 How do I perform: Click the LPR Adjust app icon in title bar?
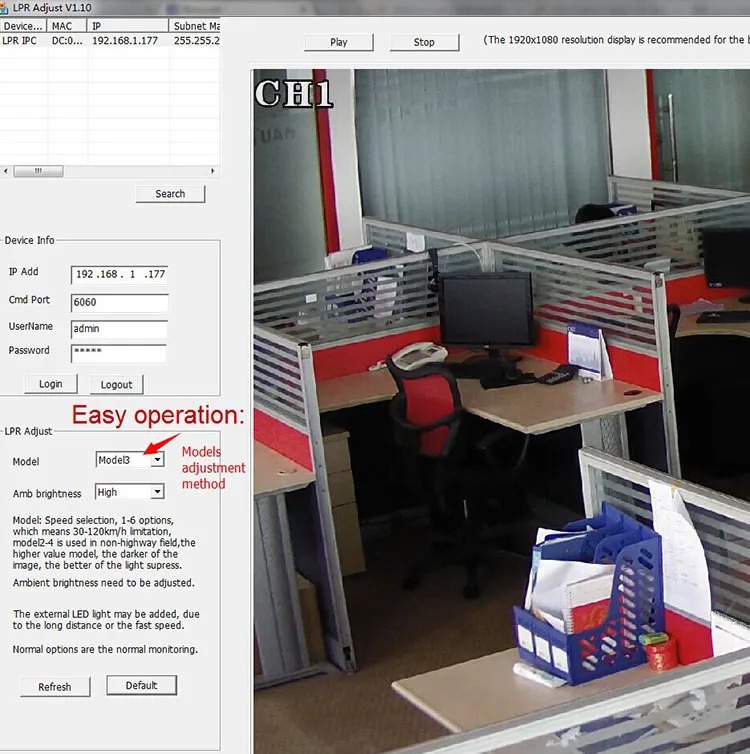pyautogui.click(x=4, y=8)
